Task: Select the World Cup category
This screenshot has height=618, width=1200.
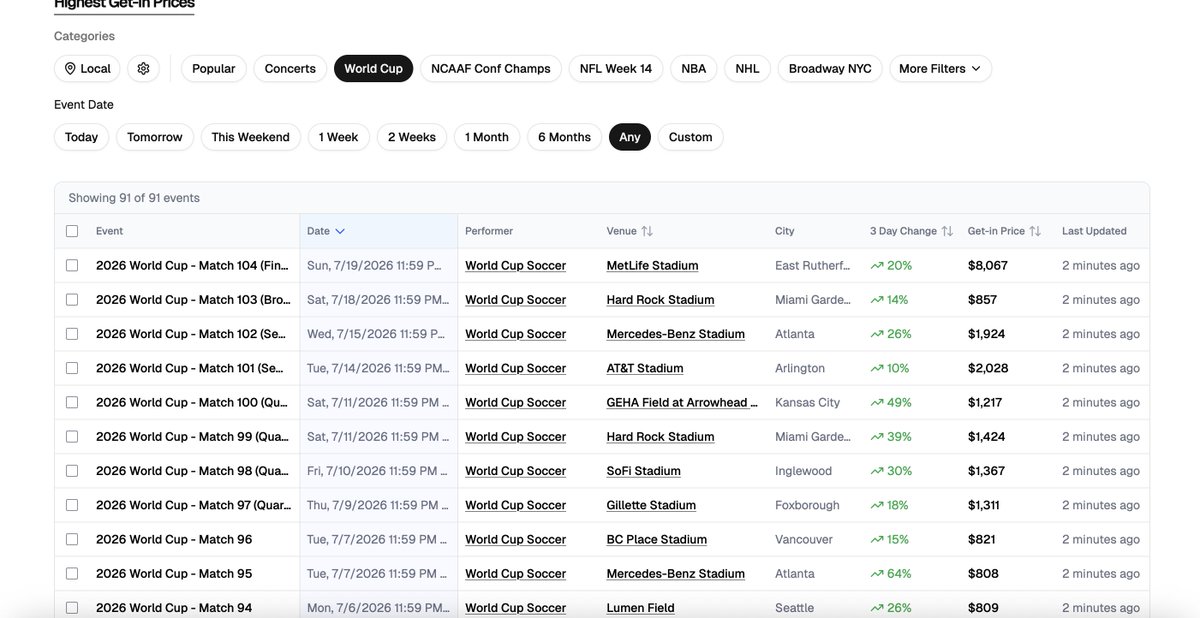Action: [373, 68]
